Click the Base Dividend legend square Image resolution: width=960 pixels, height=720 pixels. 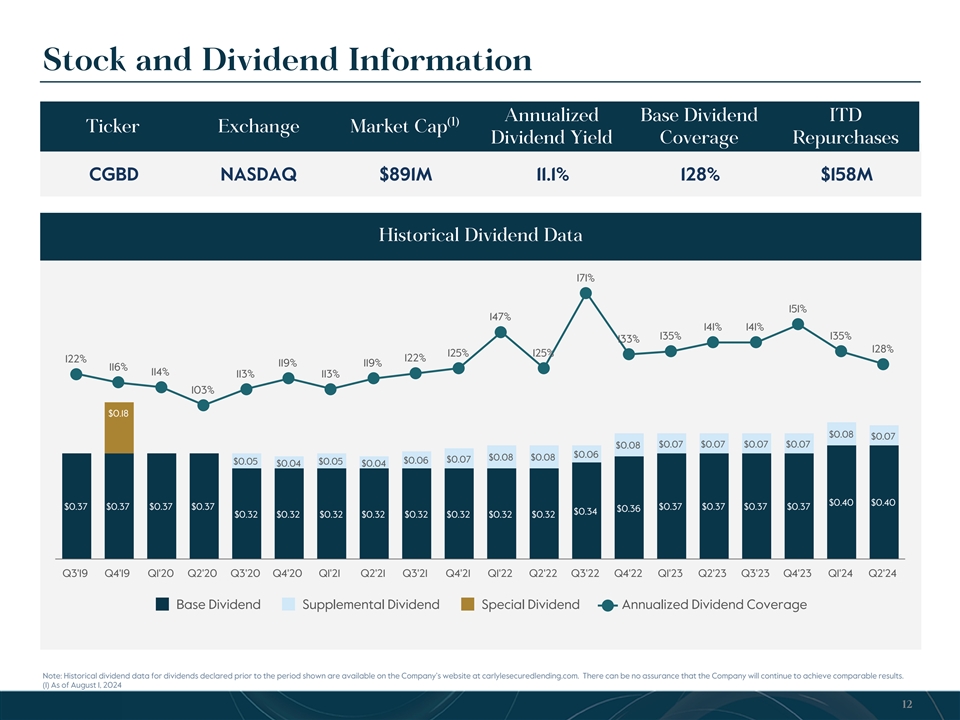(x=162, y=605)
